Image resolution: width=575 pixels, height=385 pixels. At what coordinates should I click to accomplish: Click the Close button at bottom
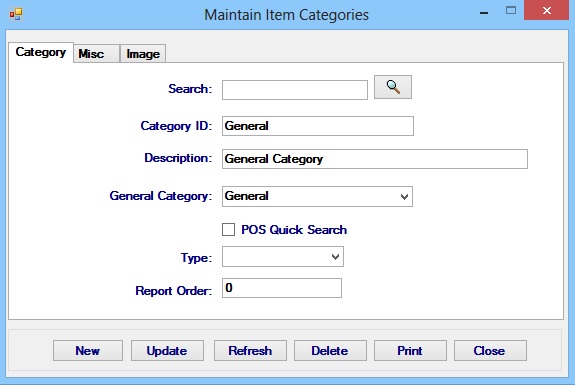click(490, 351)
